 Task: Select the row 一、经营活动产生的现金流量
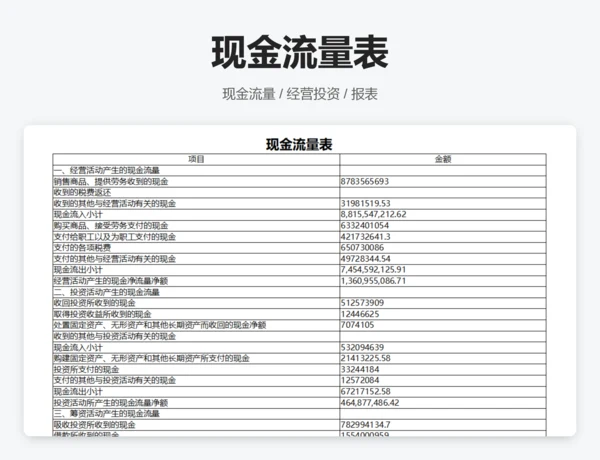click(299, 170)
